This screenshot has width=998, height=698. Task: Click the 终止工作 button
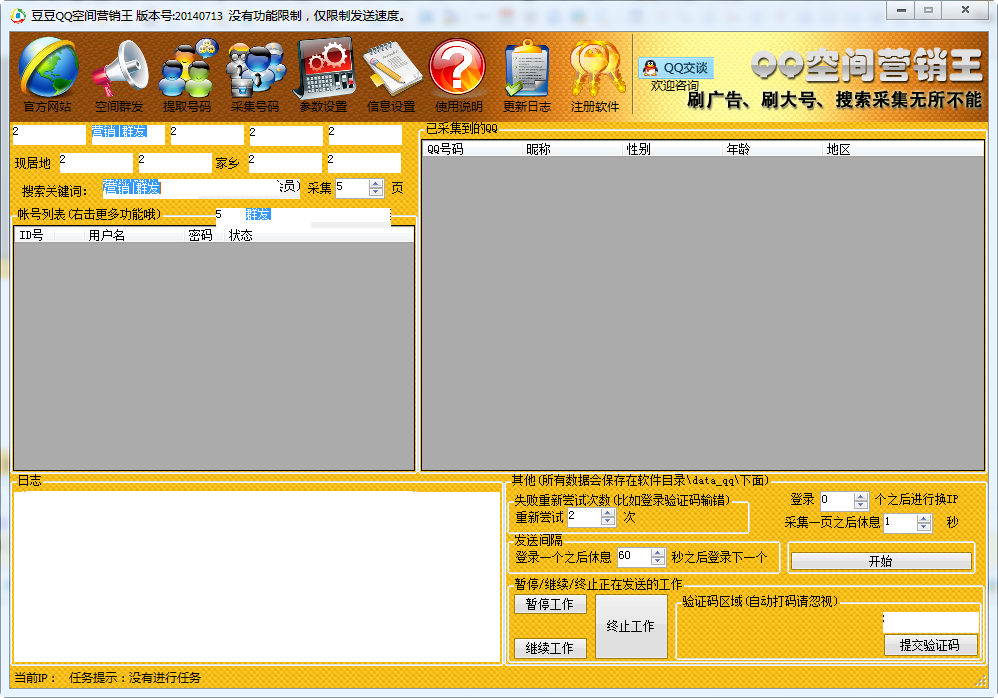[631, 626]
